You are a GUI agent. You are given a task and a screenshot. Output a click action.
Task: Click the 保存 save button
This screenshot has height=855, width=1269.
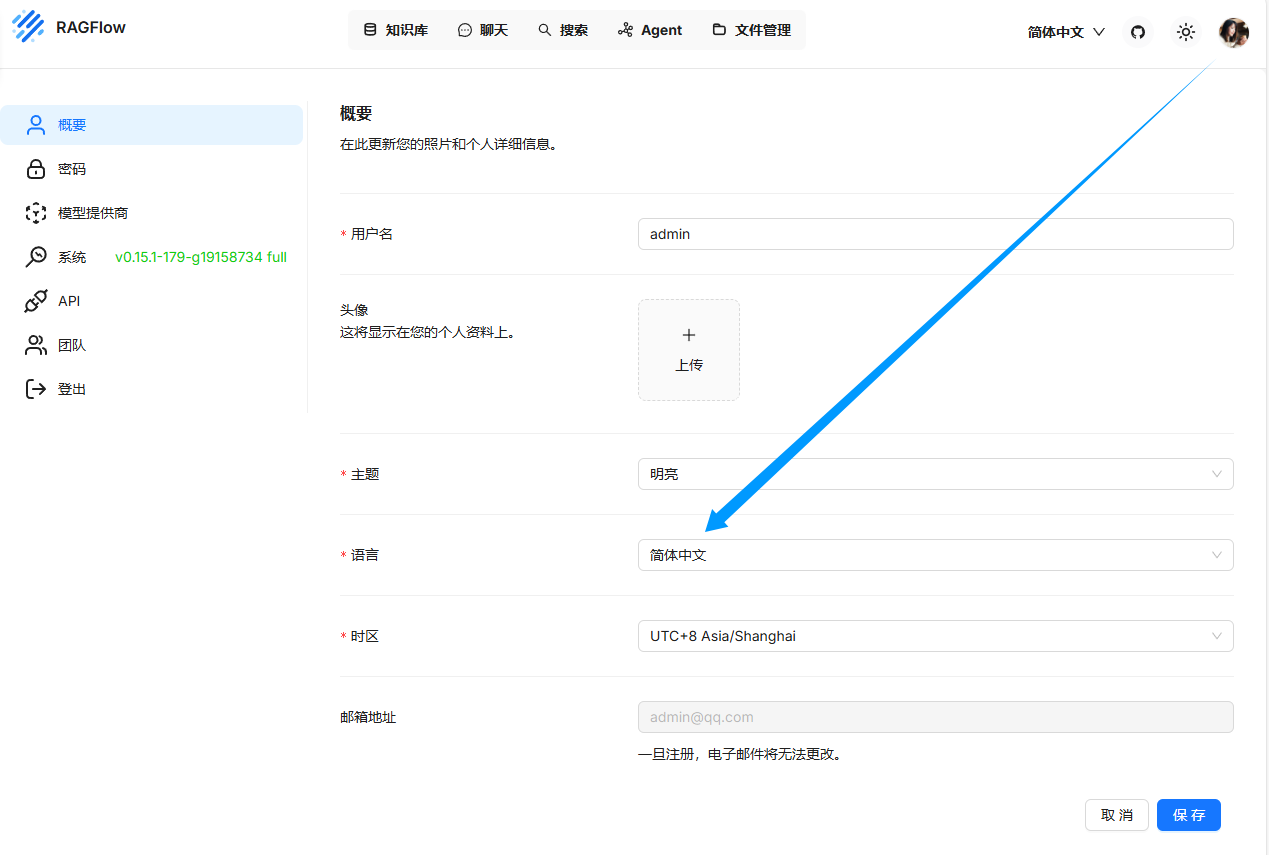click(x=1188, y=815)
